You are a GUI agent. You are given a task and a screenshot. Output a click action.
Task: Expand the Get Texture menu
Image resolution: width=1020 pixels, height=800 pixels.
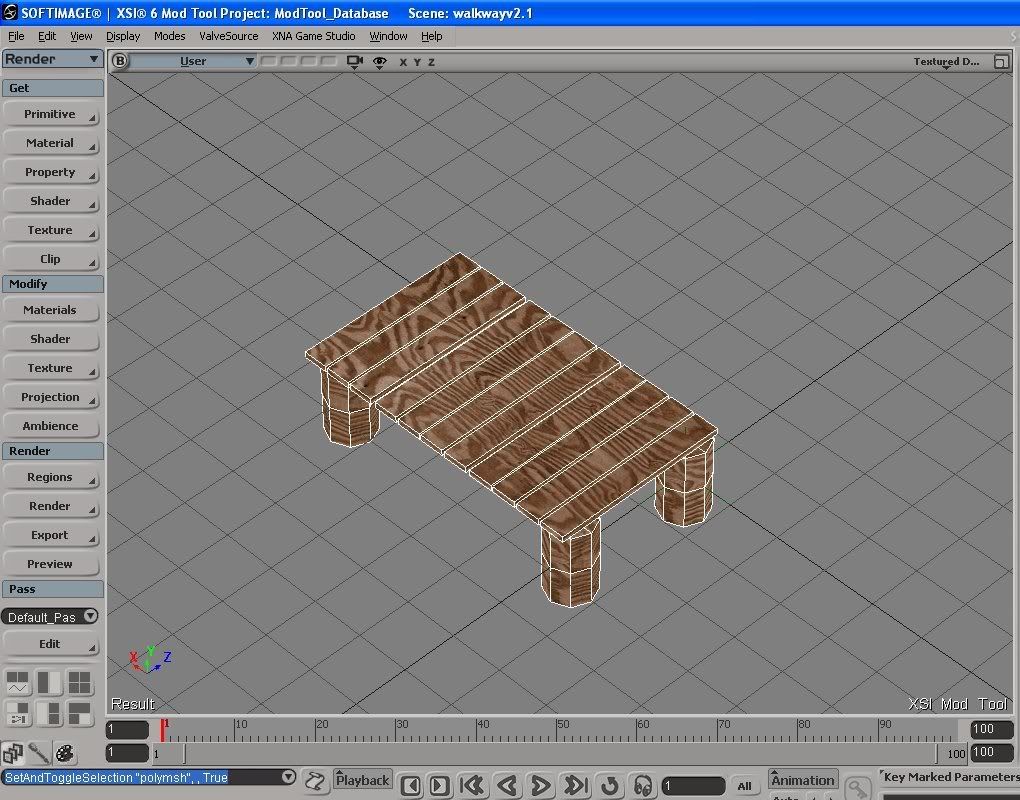coord(51,230)
